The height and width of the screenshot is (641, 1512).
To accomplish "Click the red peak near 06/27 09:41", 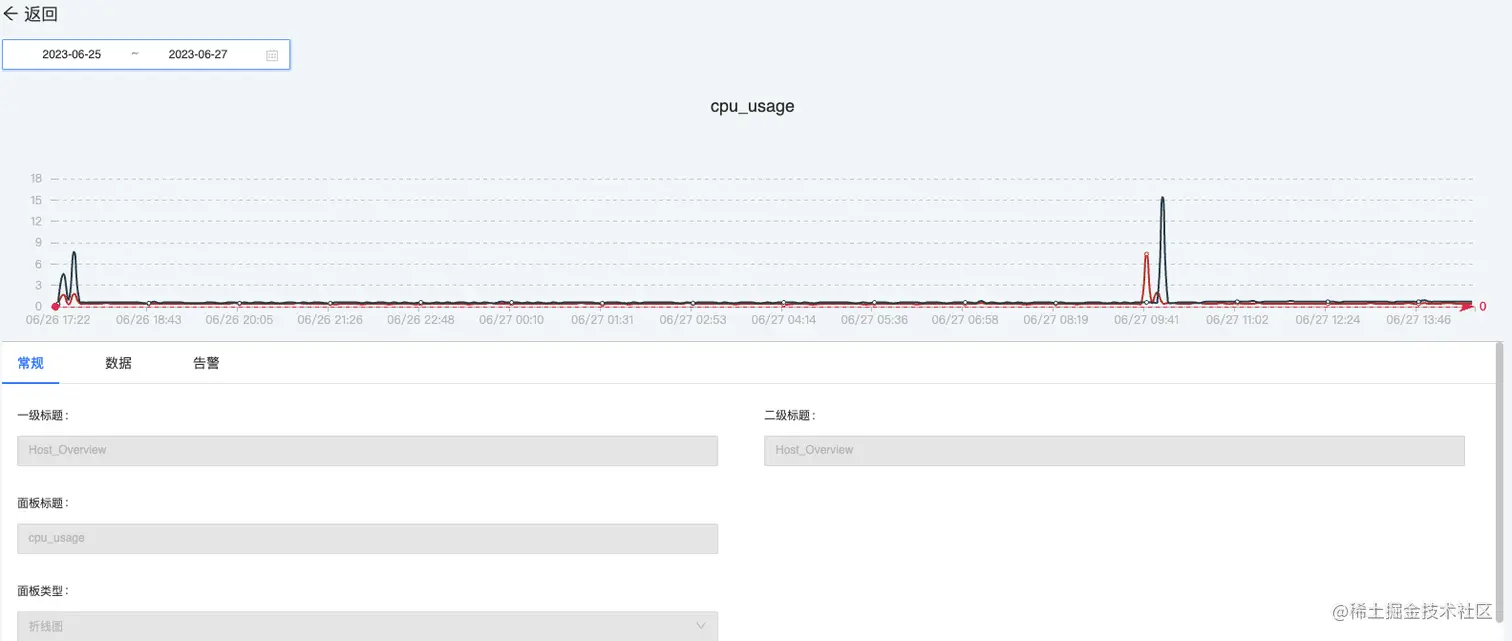I will 1146,255.
